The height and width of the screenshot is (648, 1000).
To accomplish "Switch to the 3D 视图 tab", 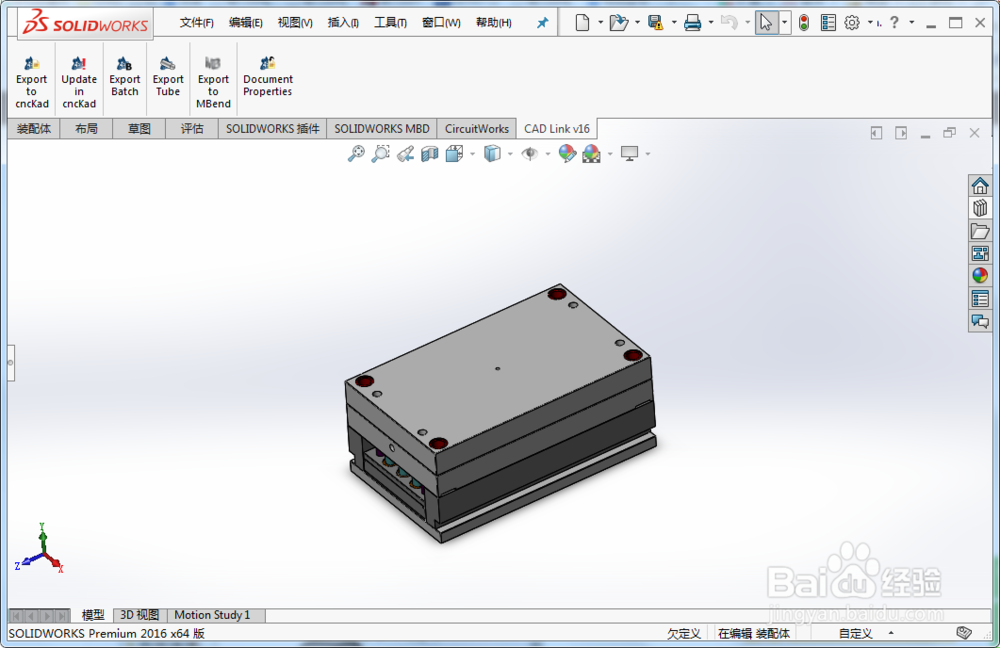I will (140, 615).
